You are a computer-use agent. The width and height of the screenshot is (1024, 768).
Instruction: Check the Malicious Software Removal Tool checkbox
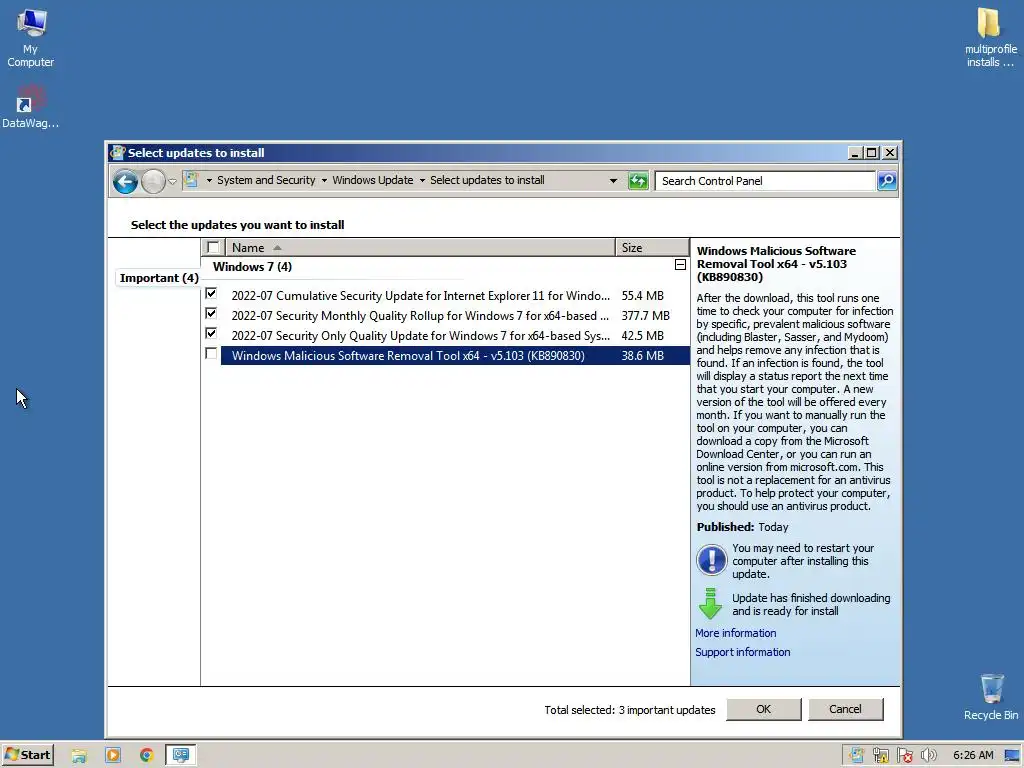(x=211, y=353)
